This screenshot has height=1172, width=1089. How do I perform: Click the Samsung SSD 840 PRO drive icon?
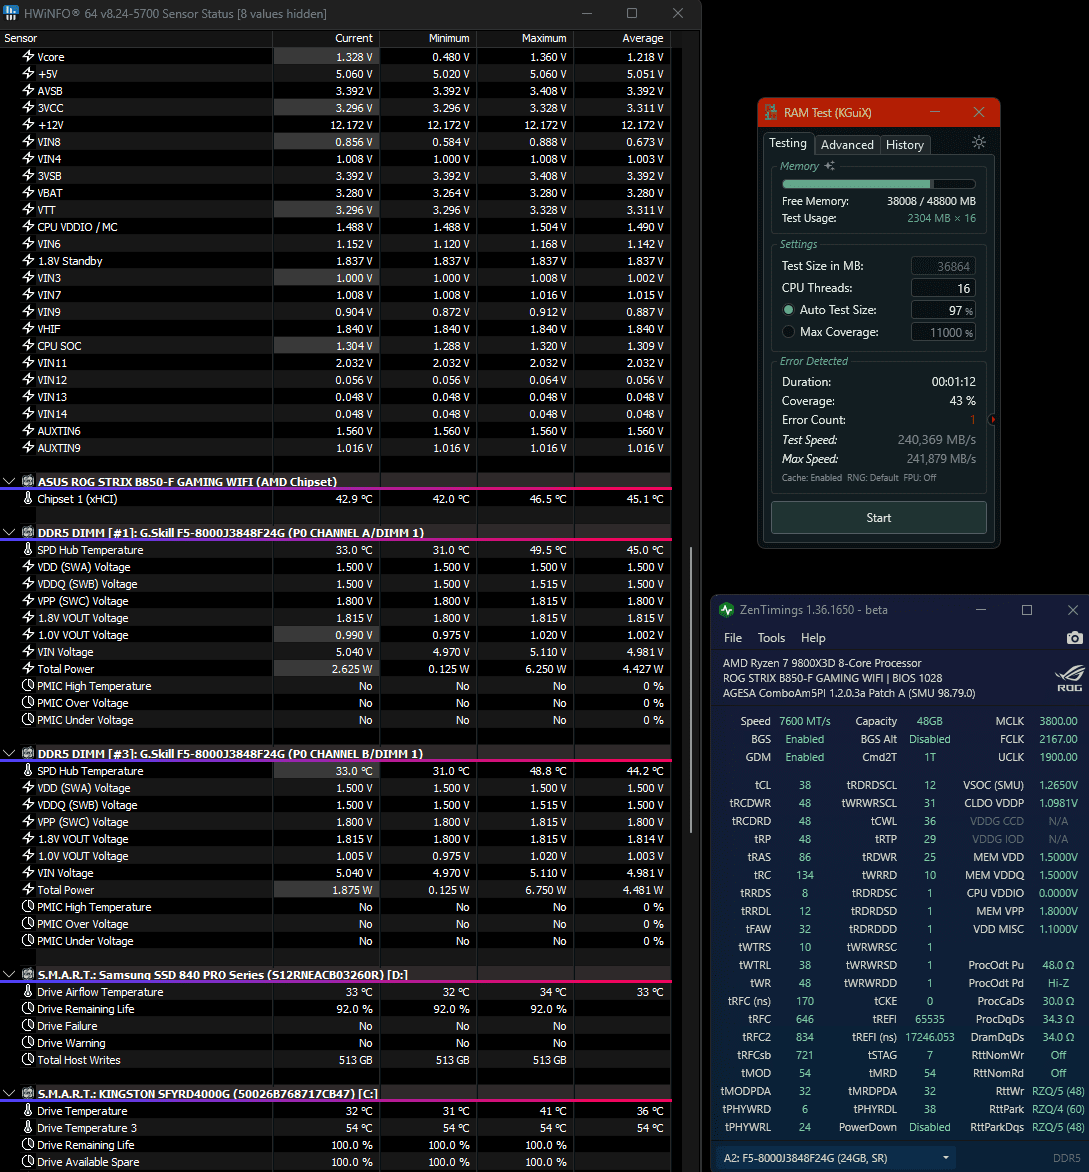(28, 974)
